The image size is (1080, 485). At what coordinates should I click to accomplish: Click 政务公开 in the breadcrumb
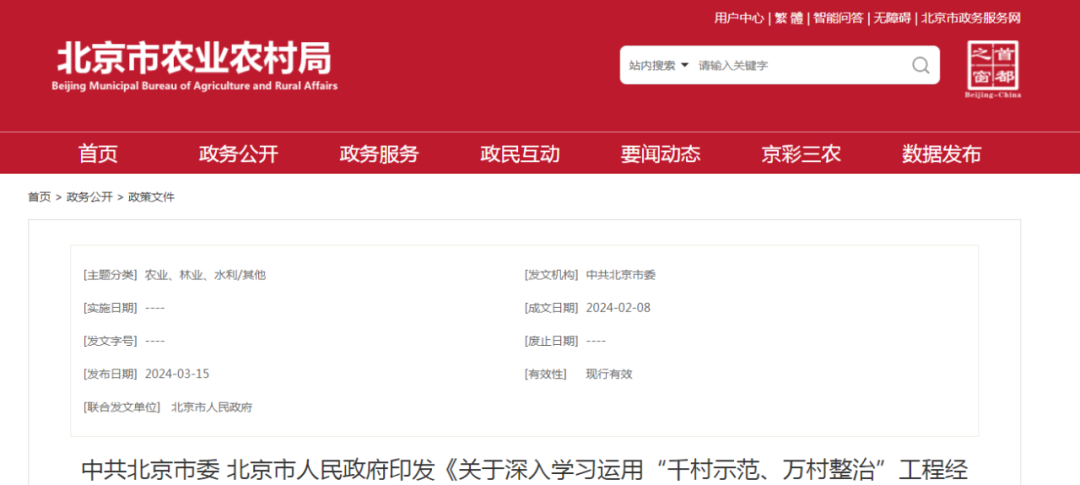click(90, 197)
